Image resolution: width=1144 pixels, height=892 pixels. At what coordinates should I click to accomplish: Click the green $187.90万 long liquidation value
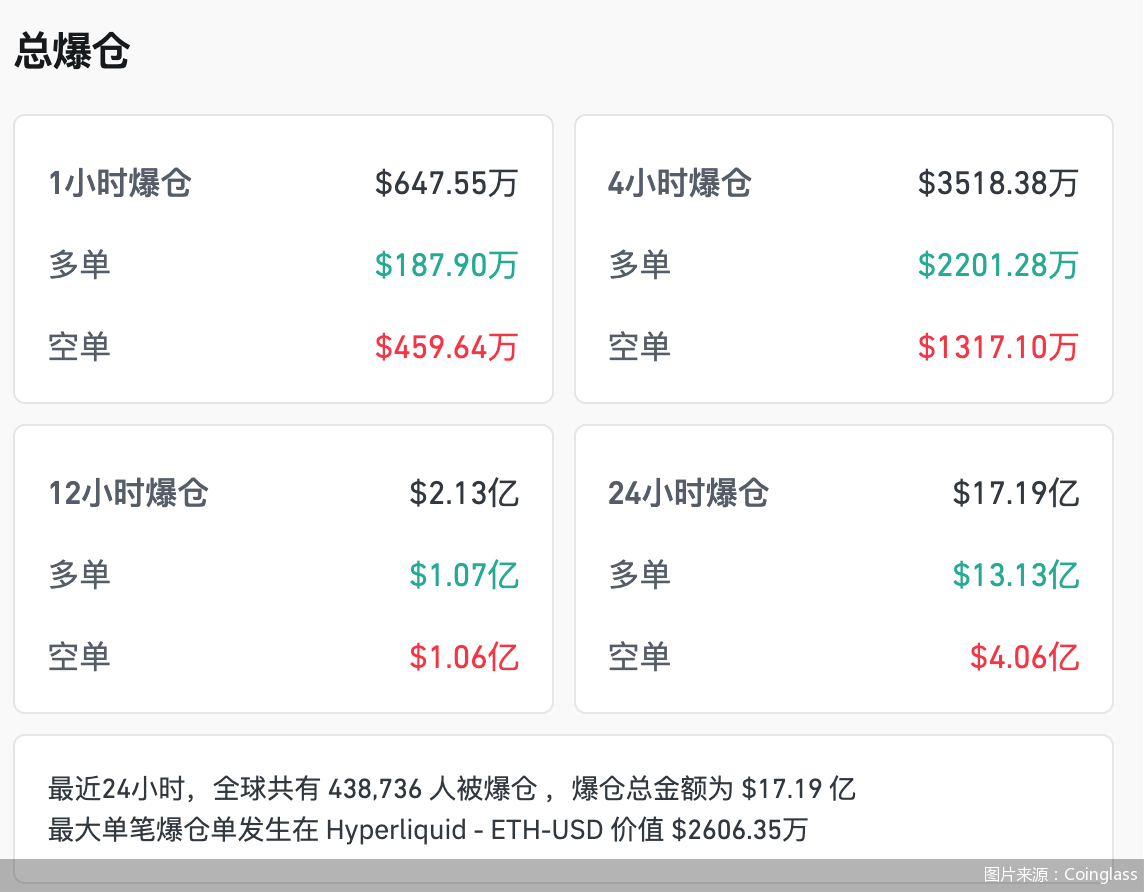446,265
